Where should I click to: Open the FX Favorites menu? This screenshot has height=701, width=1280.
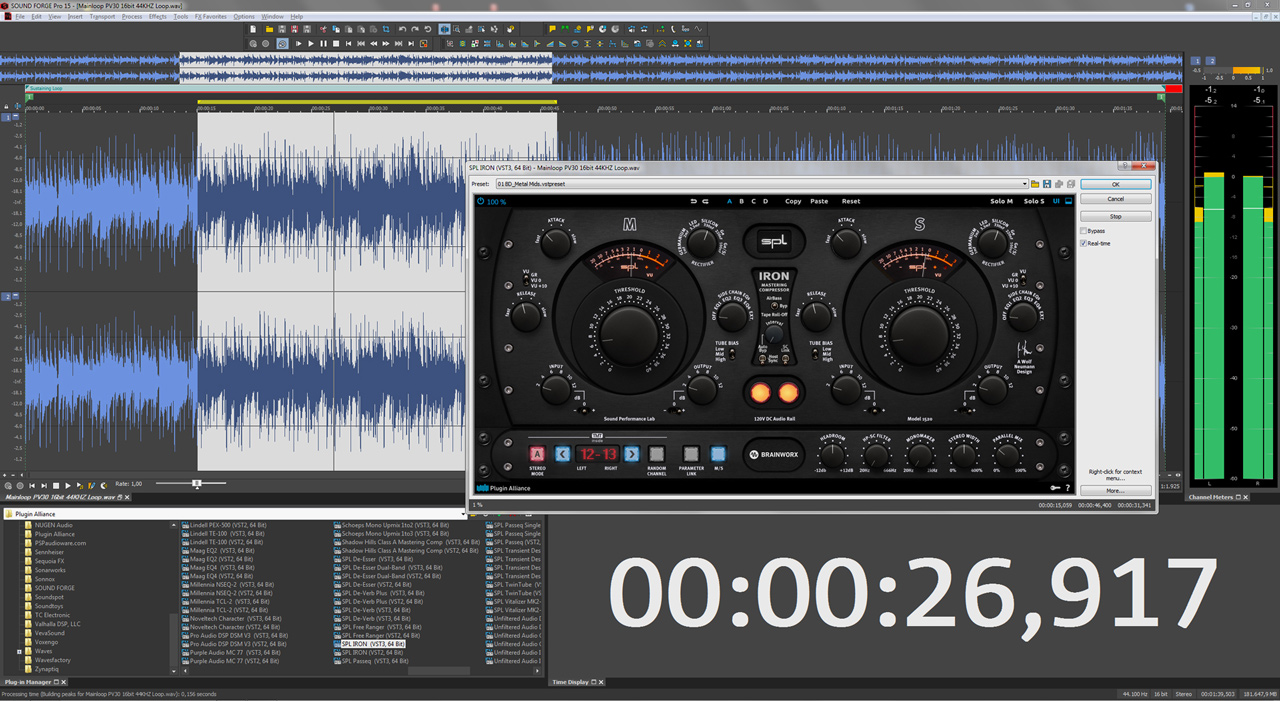[211, 17]
